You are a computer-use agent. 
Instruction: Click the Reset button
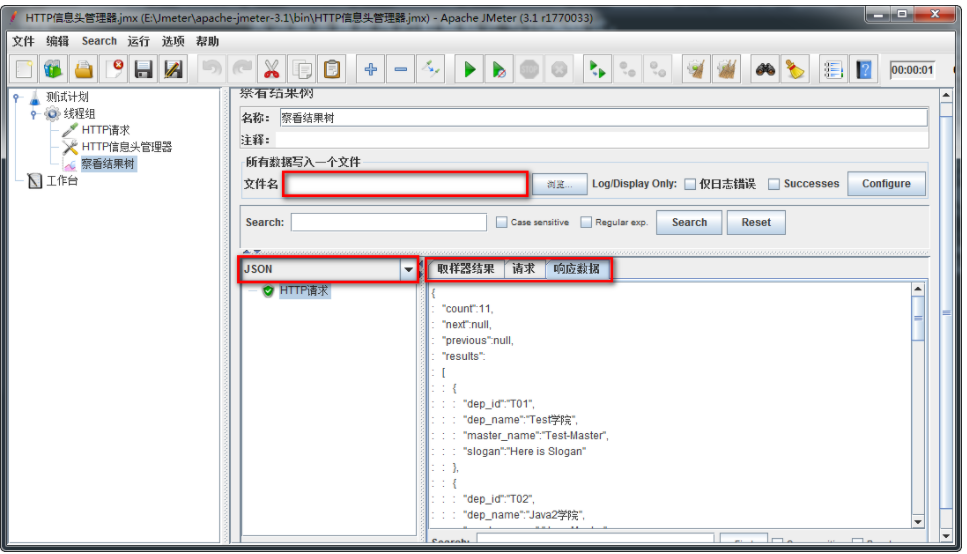click(x=756, y=222)
